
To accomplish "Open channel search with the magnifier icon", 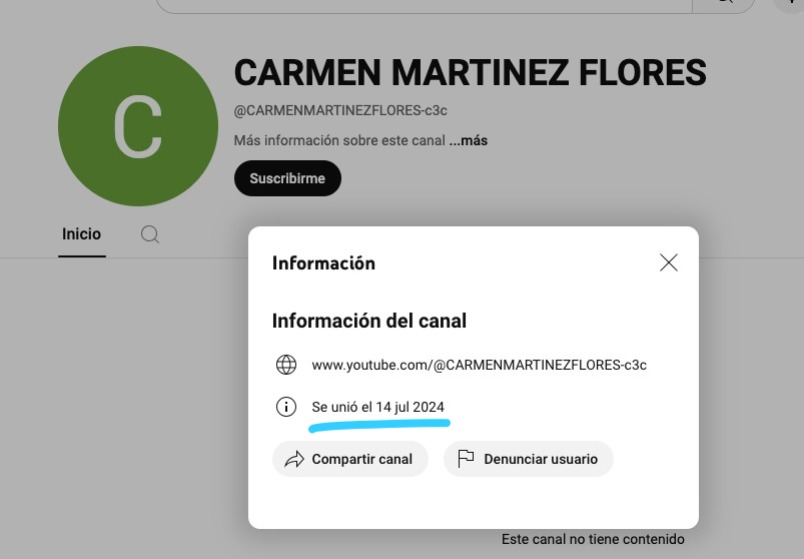I will 150,234.
